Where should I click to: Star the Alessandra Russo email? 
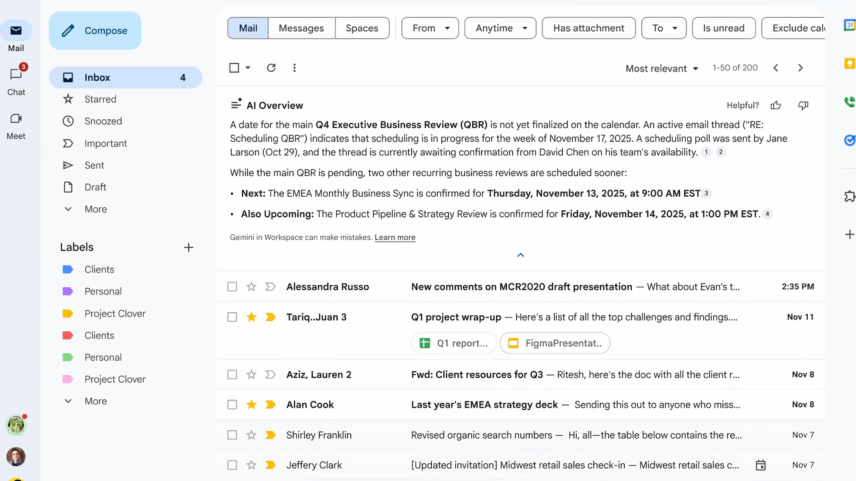click(251, 287)
